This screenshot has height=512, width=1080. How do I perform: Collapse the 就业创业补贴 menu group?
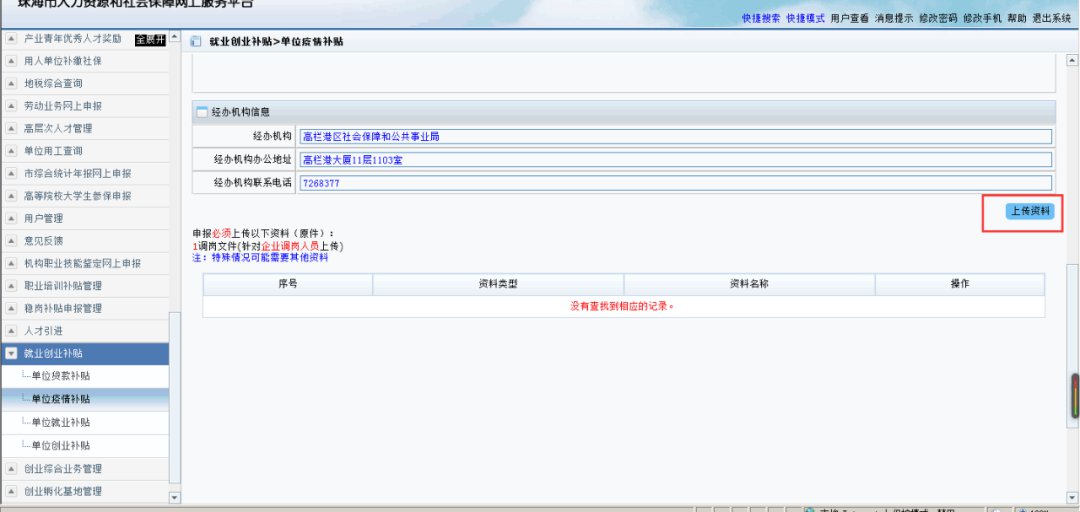11,354
